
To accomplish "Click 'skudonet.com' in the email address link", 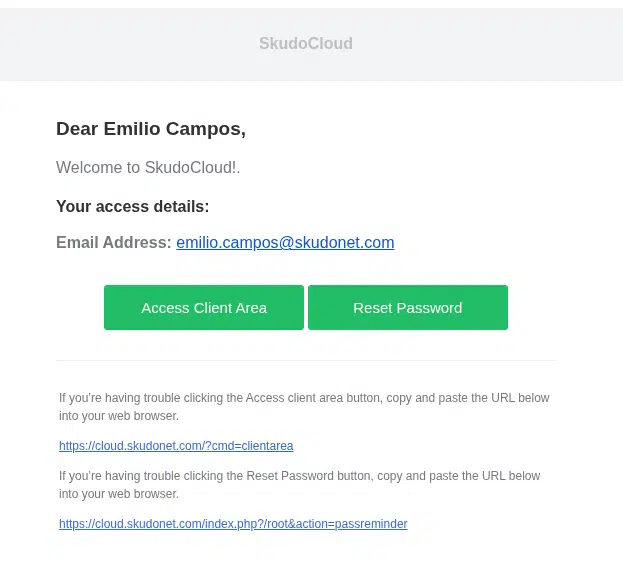I will (x=344, y=243).
